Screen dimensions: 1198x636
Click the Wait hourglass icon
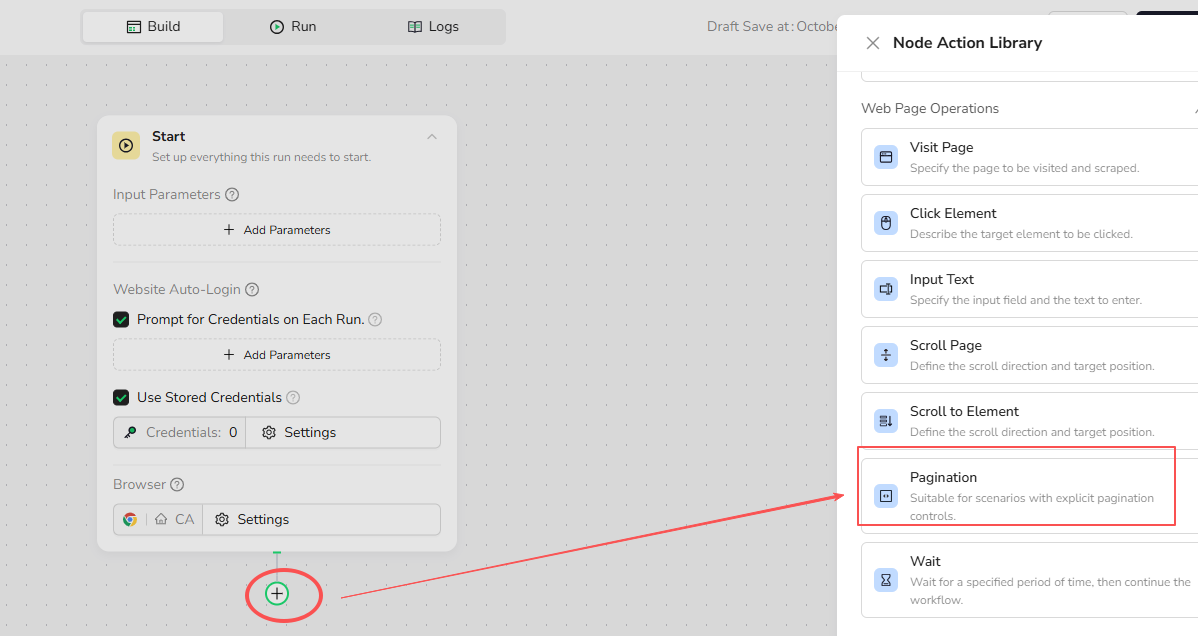885,580
